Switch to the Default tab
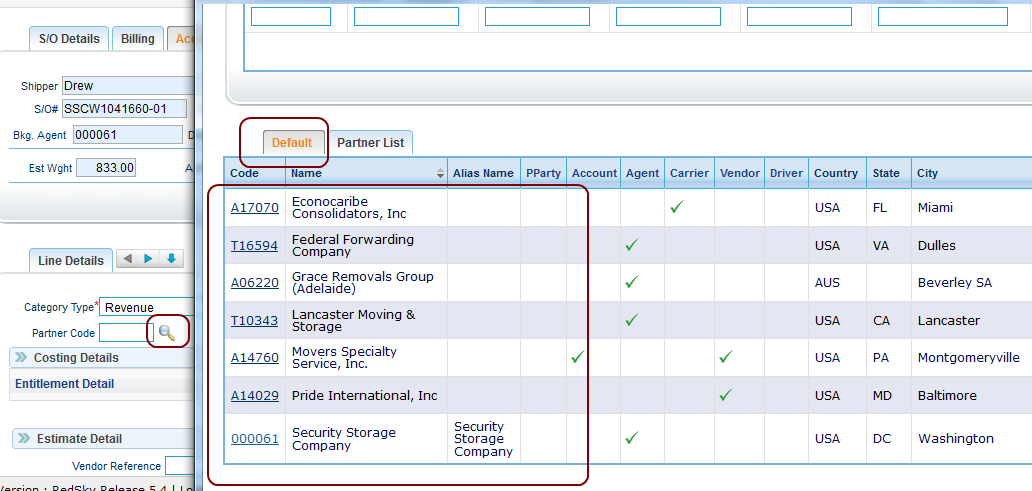 [292, 142]
